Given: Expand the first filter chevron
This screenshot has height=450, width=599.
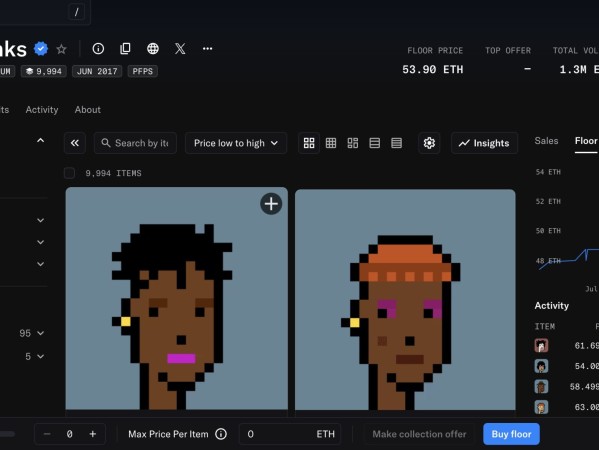Looking at the screenshot, I should click(40, 220).
